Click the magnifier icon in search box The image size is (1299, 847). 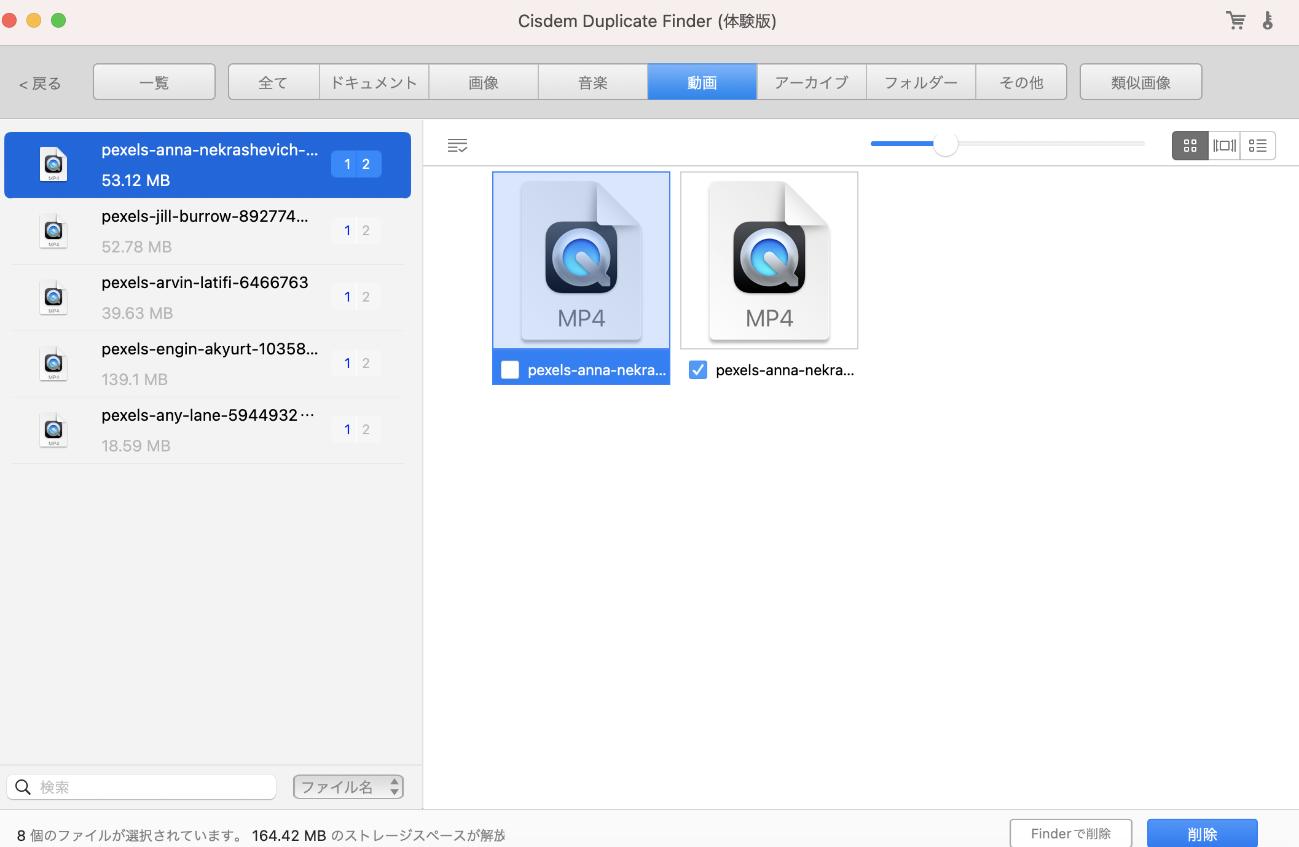coord(23,787)
